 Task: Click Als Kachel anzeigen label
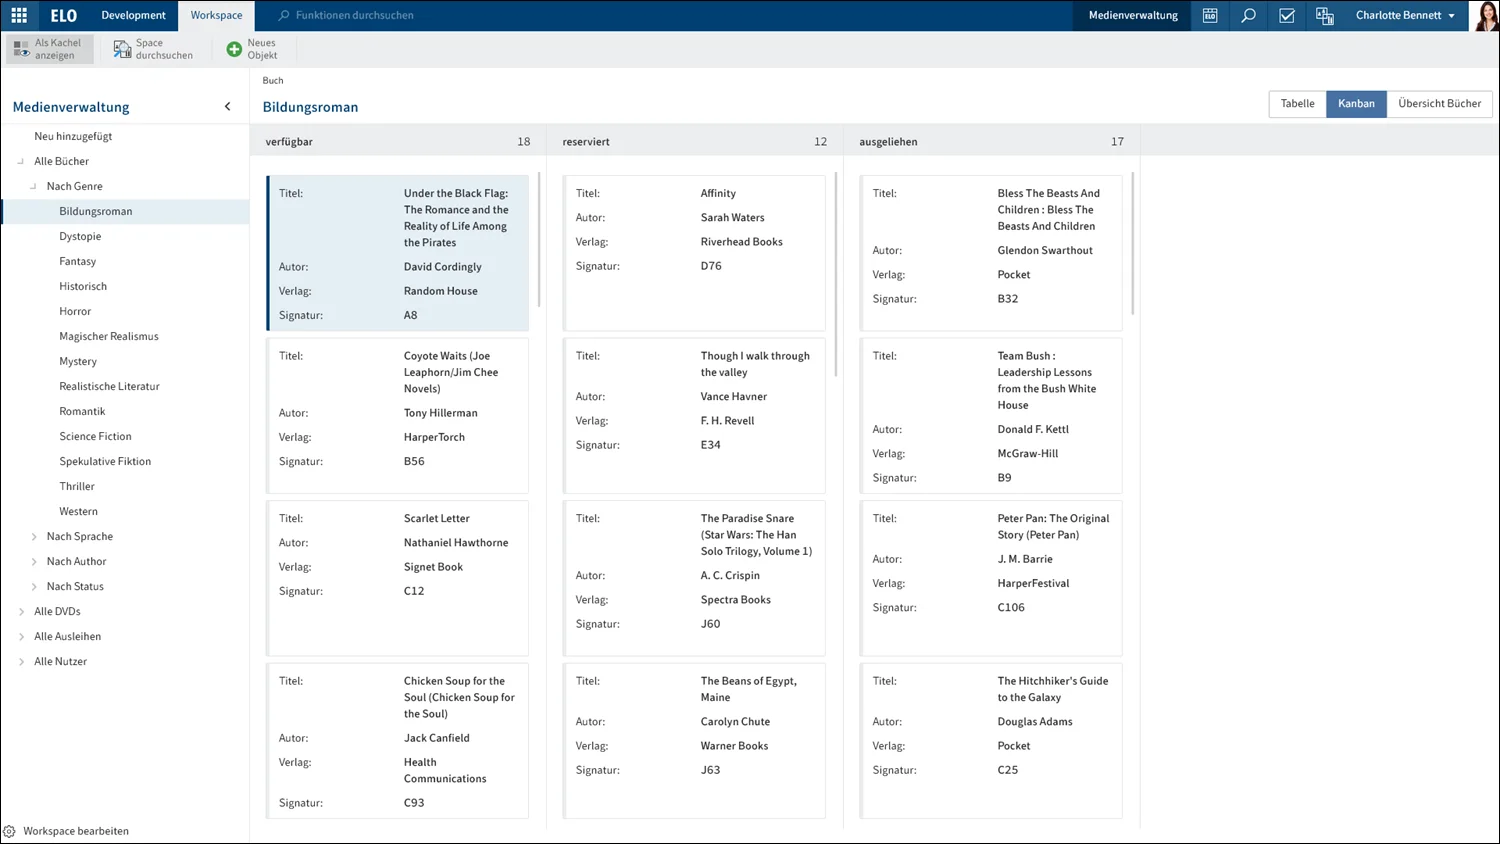point(57,49)
